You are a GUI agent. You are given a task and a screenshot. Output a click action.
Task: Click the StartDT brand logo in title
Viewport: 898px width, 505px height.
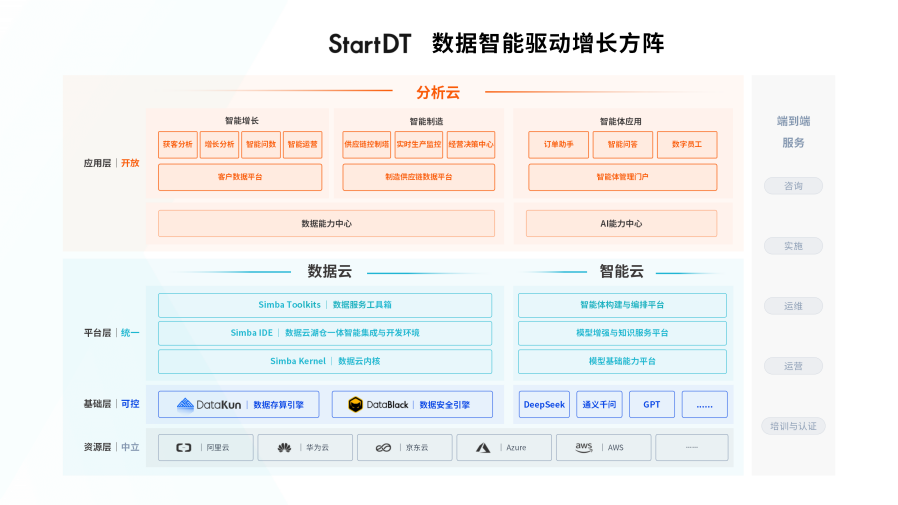pyautogui.click(x=369, y=44)
